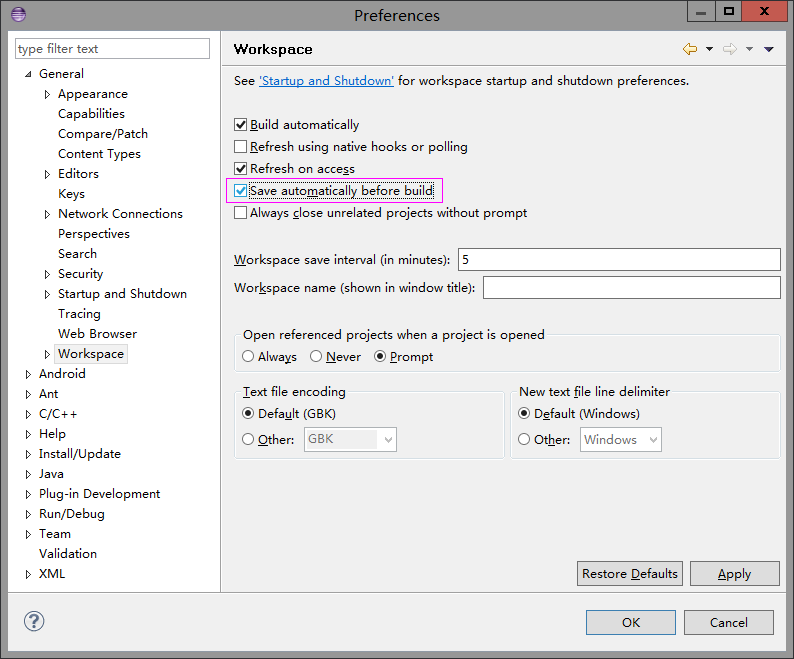Click the Restore Defaults button

[x=630, y=573]
